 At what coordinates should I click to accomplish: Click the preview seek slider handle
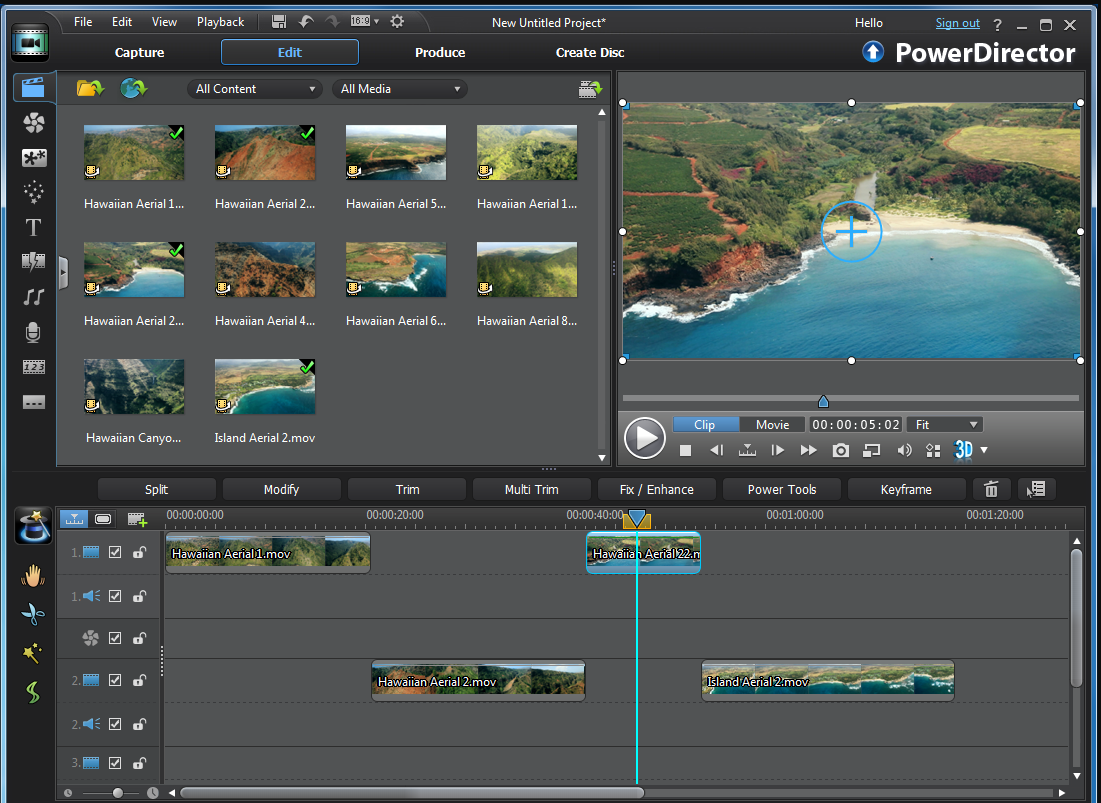824,401
